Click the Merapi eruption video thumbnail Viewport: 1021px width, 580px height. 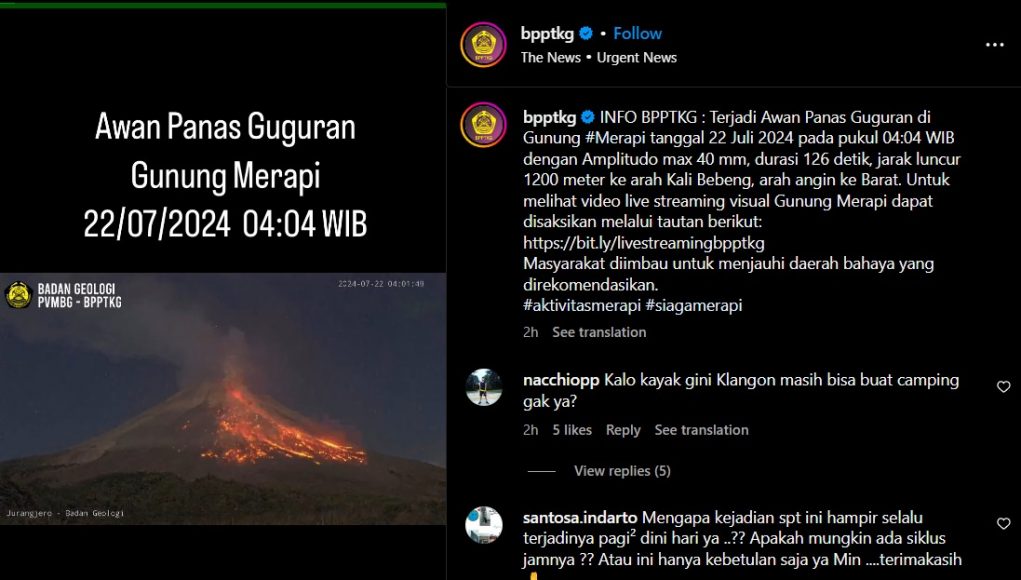click(223, 399)
